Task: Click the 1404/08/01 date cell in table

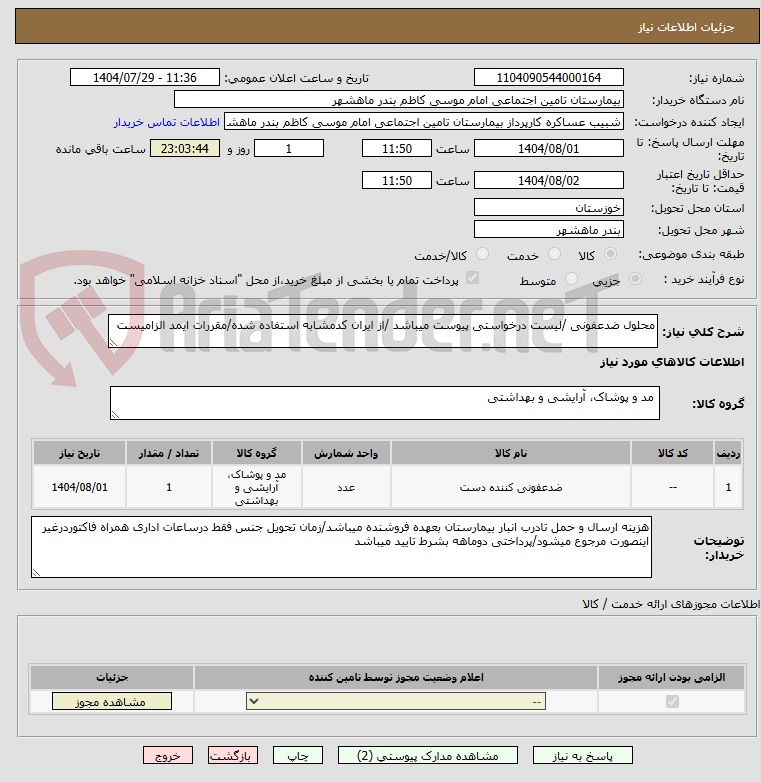Action: click(x=79, y=487)
